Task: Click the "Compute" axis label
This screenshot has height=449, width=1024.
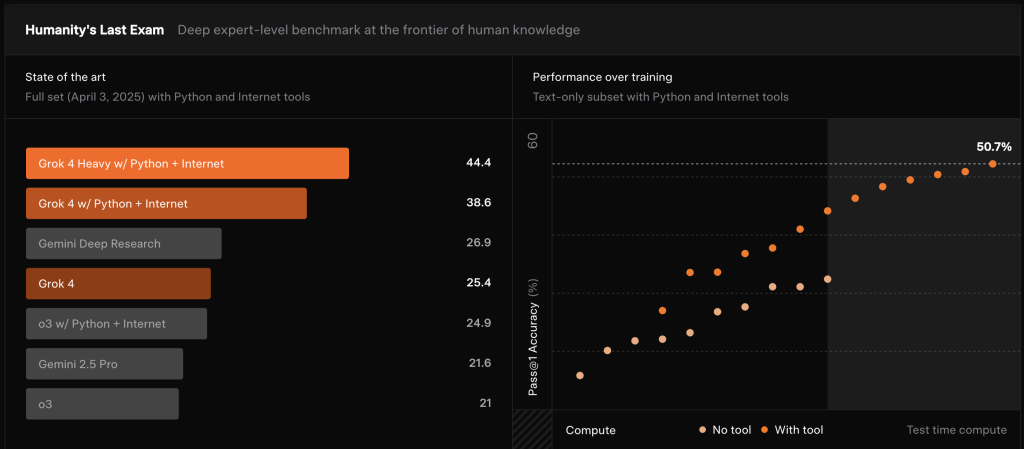Action: coord(590,430)
